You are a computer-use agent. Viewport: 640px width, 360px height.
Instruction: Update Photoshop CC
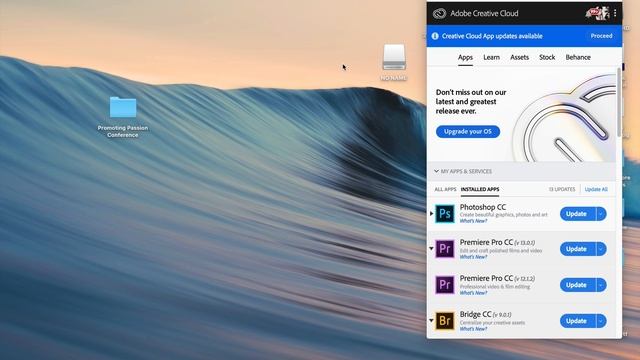[x=578, y=214]
